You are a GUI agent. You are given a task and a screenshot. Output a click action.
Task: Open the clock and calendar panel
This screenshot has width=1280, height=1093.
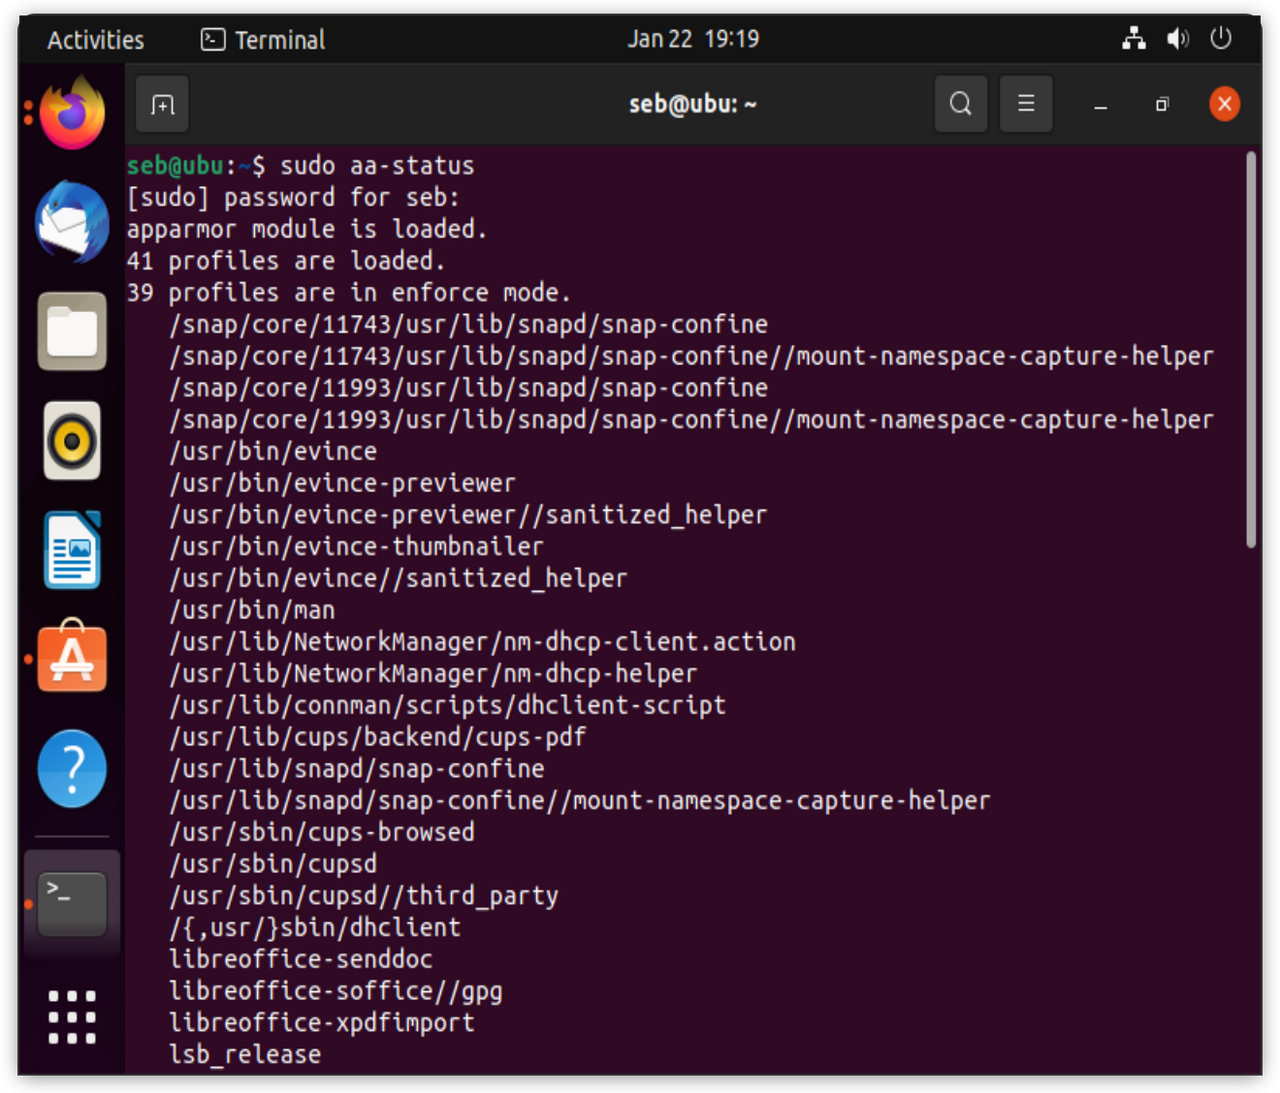pos(693,40)
